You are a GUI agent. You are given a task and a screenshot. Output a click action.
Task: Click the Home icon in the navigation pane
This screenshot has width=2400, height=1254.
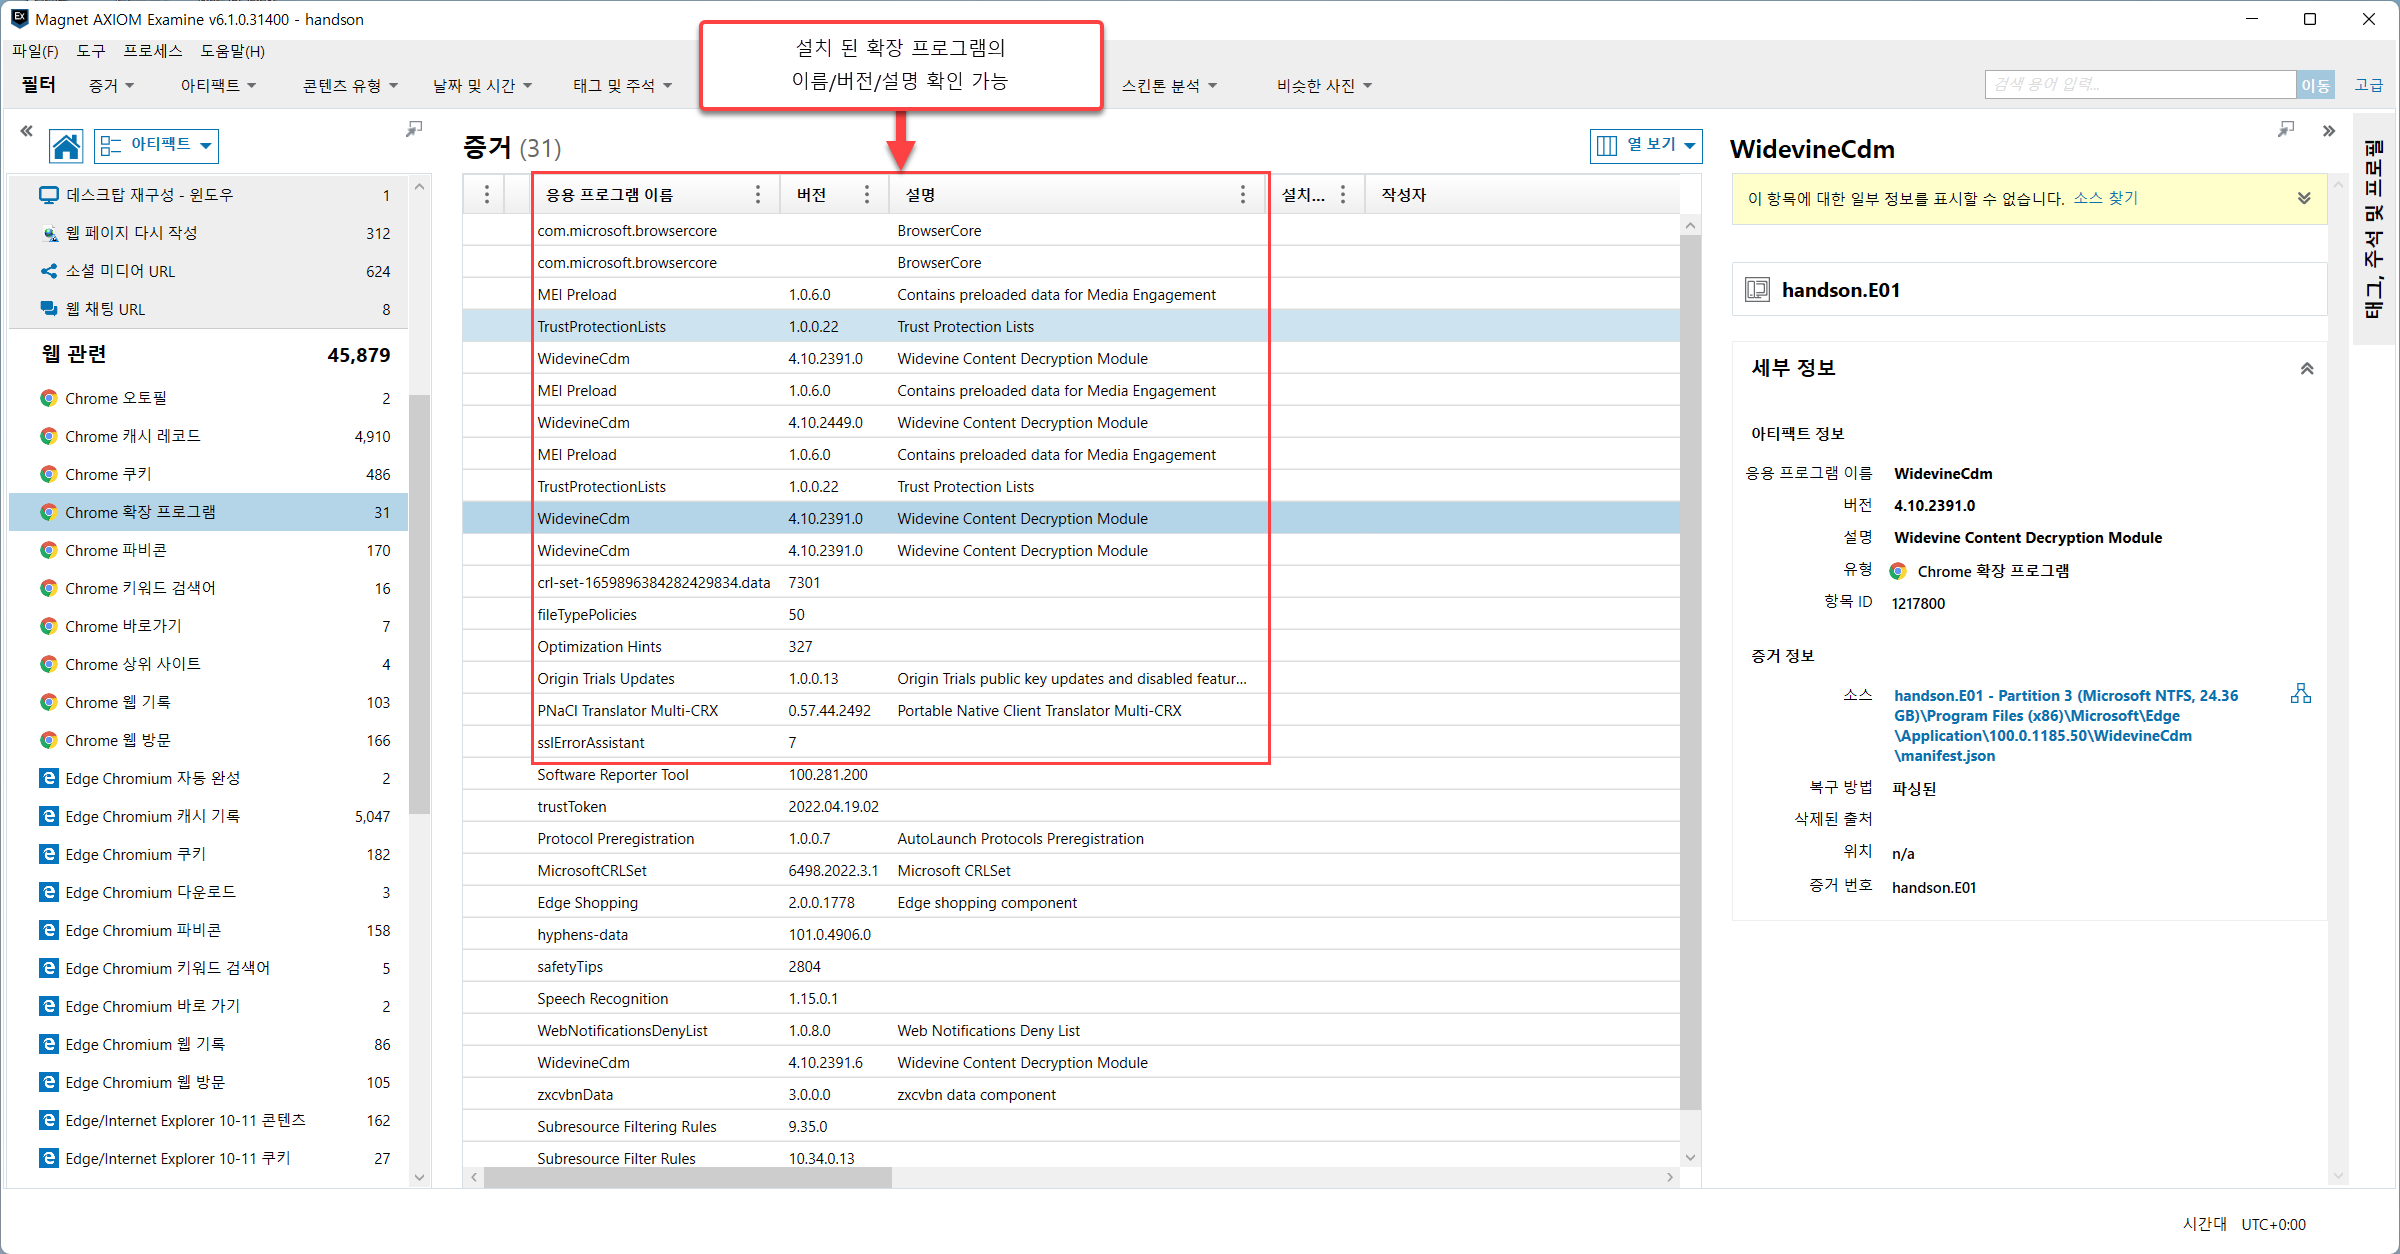(66, 146)
